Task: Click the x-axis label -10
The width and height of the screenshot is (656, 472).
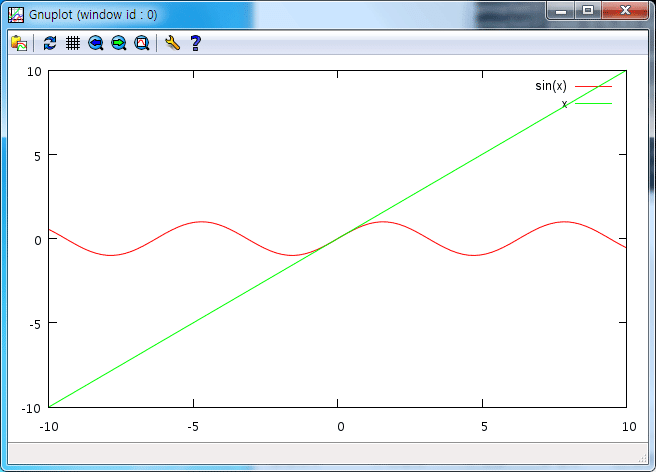Action: [x=49, y=427]
